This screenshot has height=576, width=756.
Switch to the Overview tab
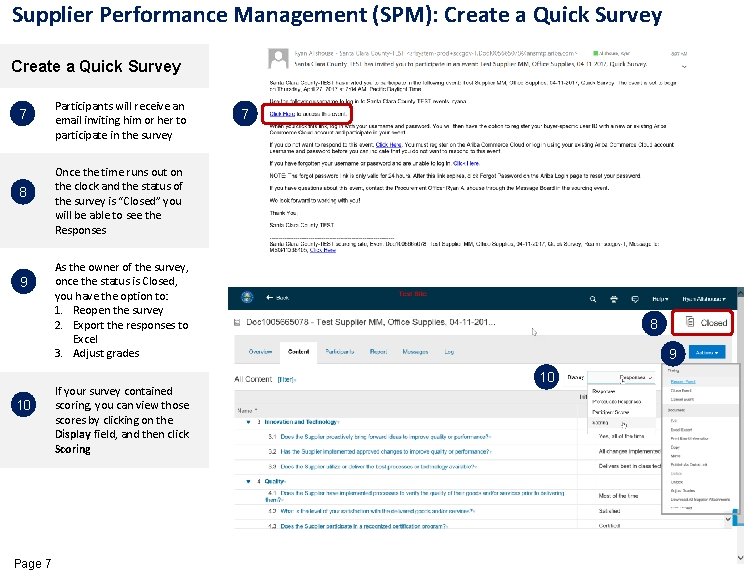click(260, 352)
